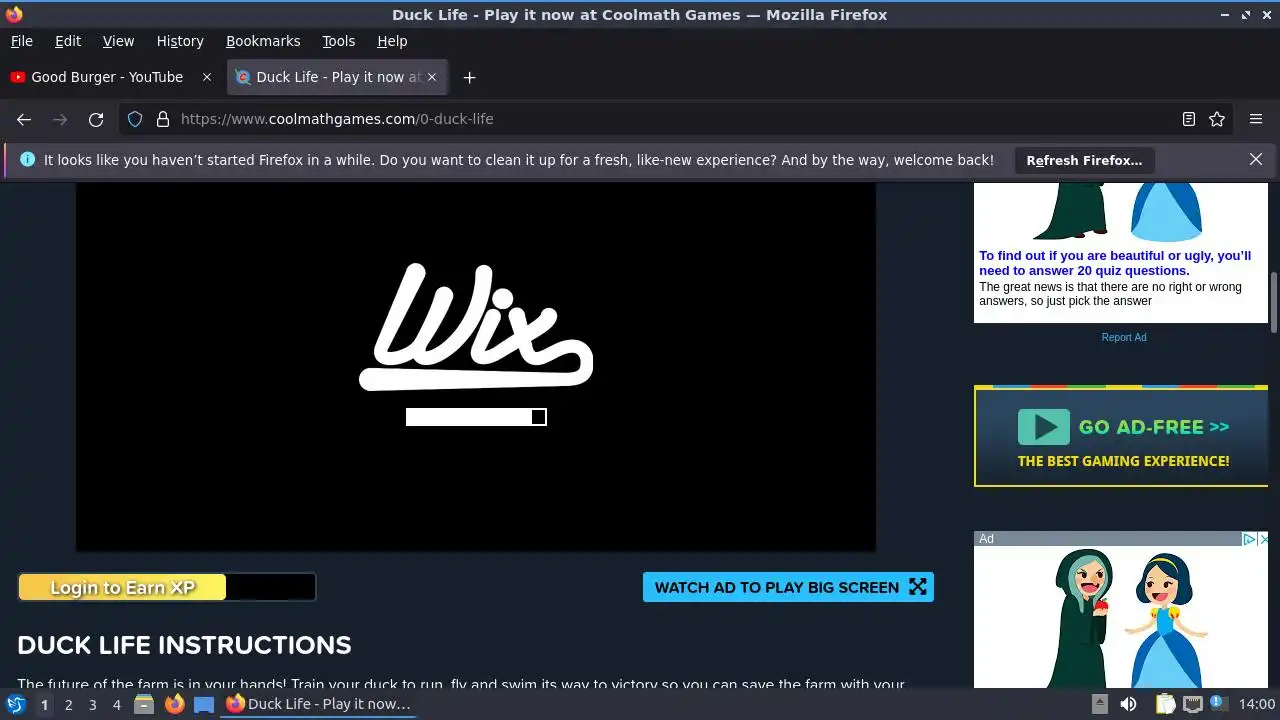Click the Login to Earn XP bar

click(167, 587)
